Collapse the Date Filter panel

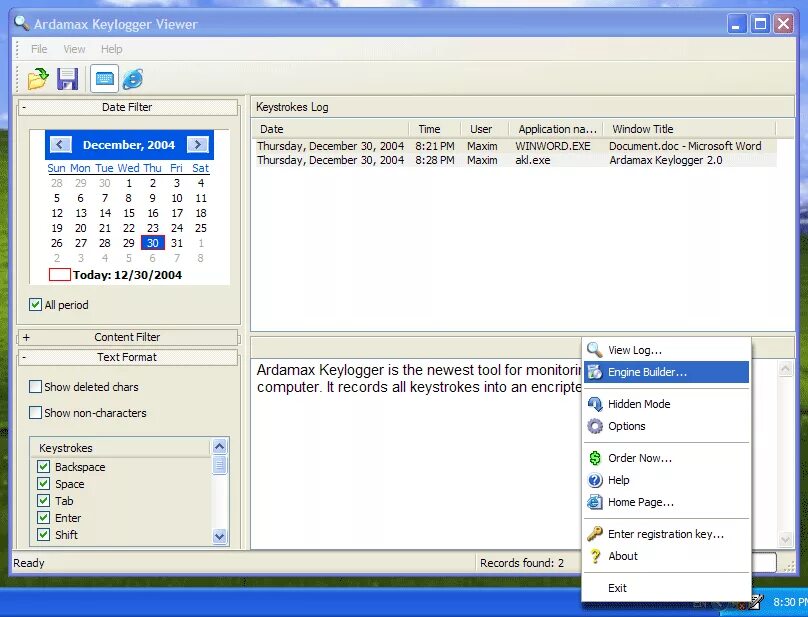pos(128,107)
